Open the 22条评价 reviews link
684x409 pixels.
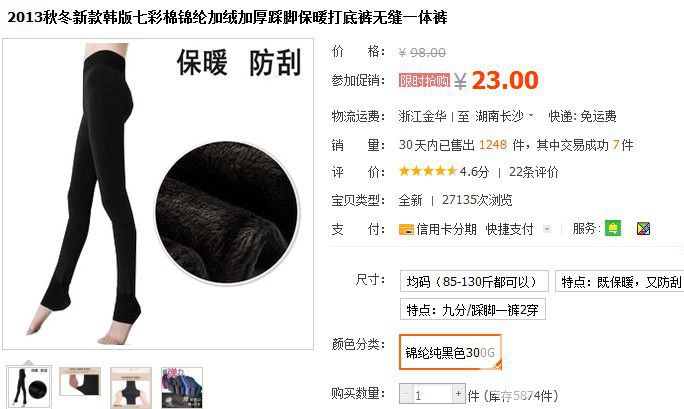point(534,172)
